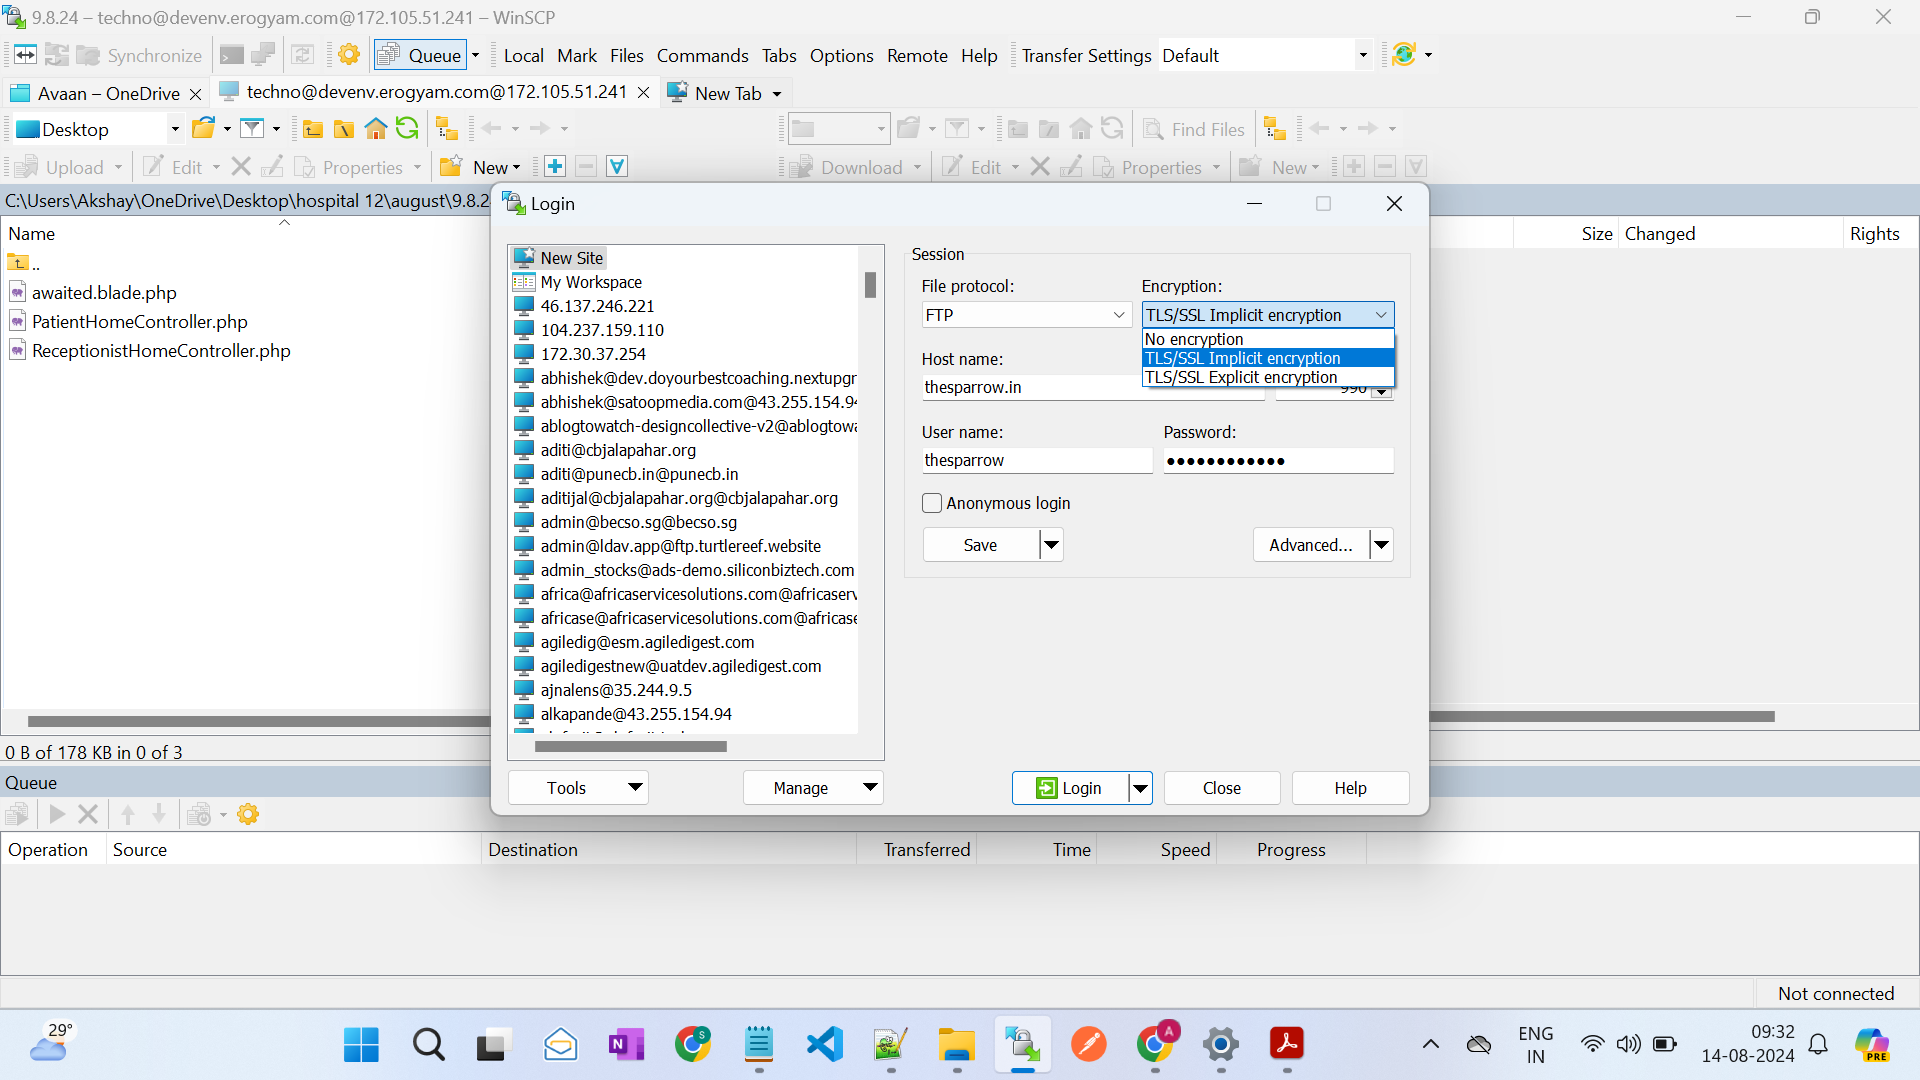
Task: Open a New Tab
Action: [x=724, y=93]
